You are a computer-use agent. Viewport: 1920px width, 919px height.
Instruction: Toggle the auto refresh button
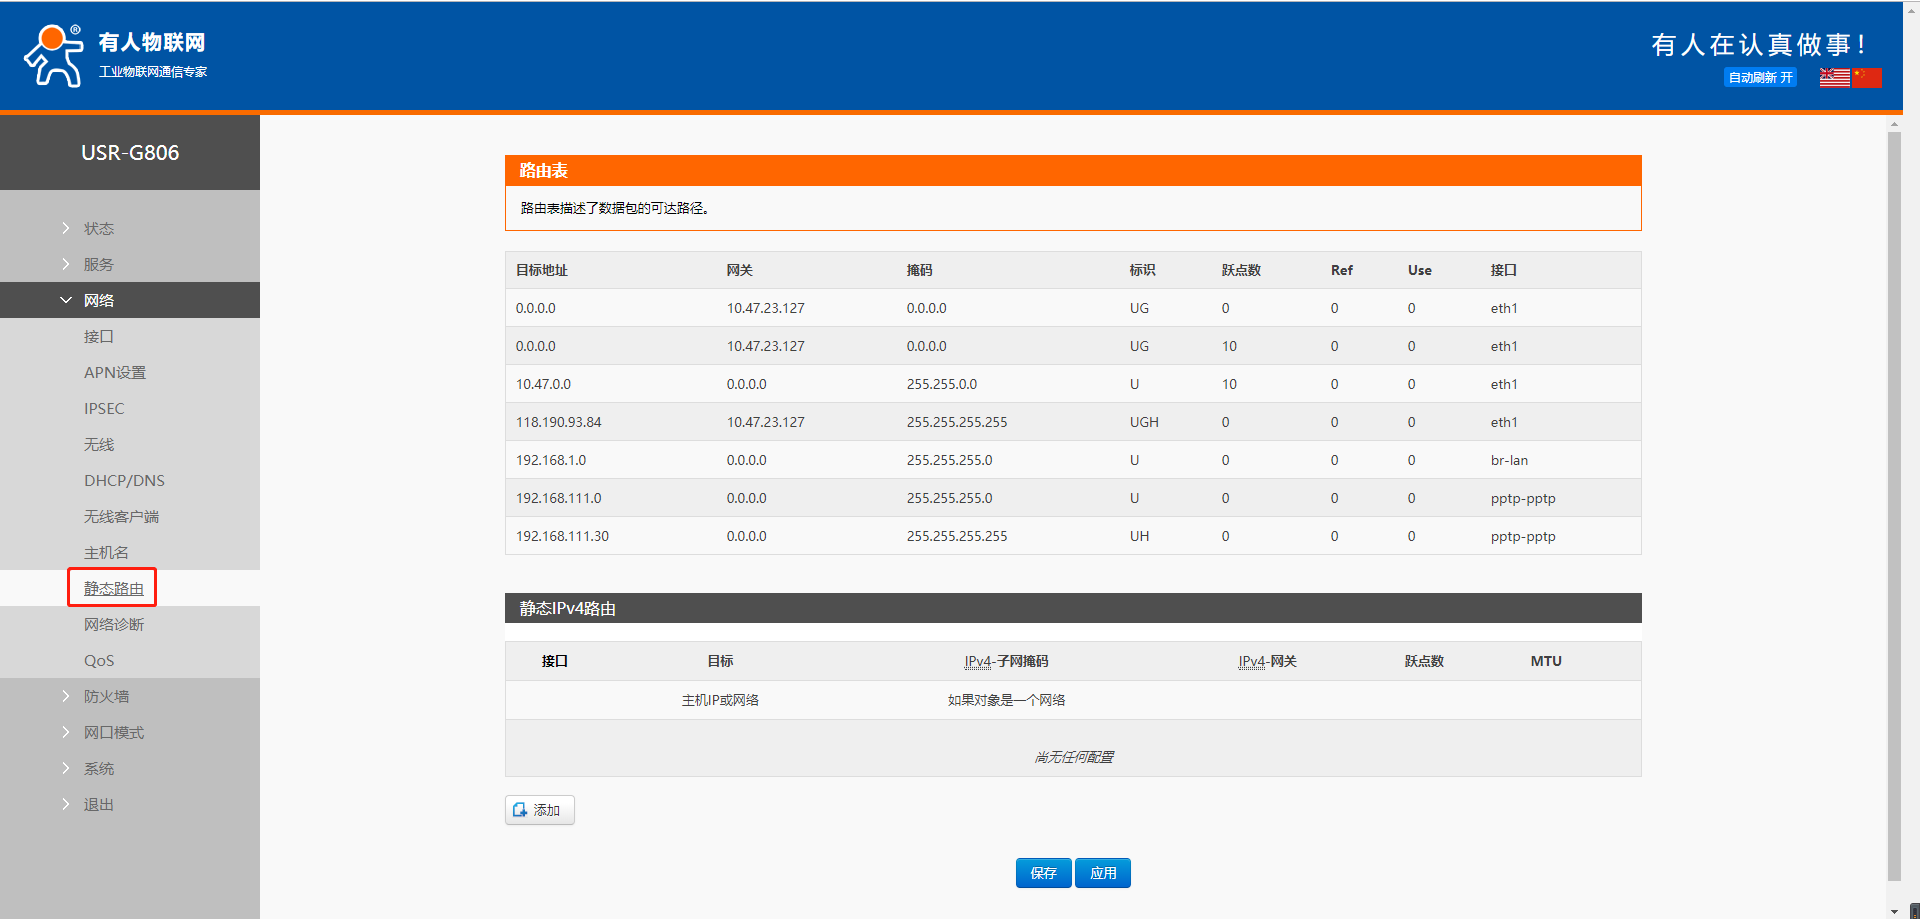coord(1760,78)
